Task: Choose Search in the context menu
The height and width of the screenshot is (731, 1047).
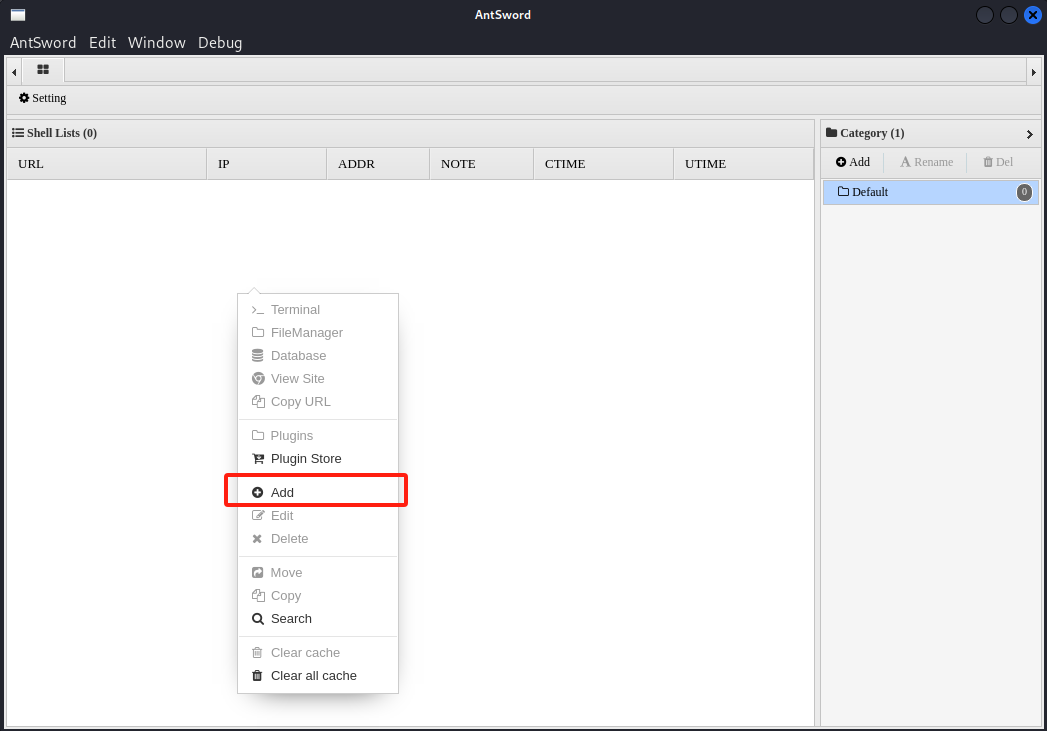Action: (x=318, y=619)
